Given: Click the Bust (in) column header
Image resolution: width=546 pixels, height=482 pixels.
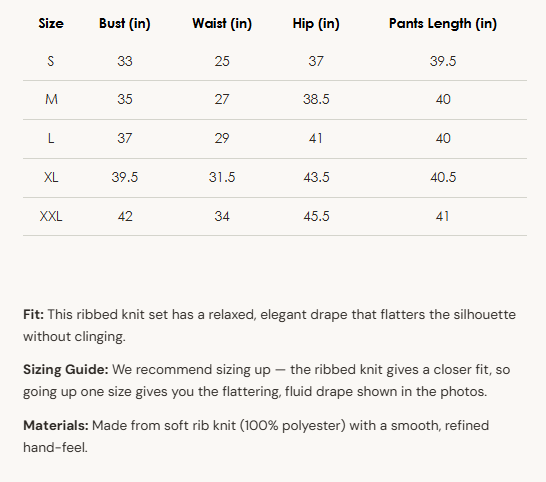Looking at the screenshot, I should point(125,24).
